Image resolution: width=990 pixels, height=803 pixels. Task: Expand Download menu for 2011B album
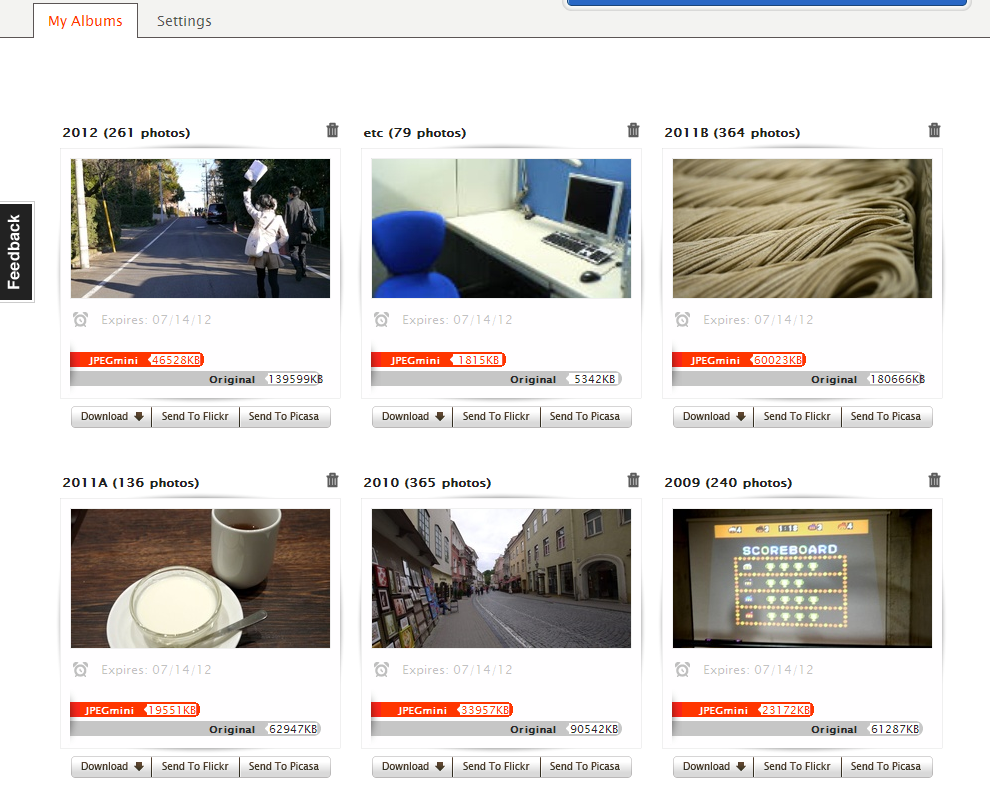[x=713, y=417]
